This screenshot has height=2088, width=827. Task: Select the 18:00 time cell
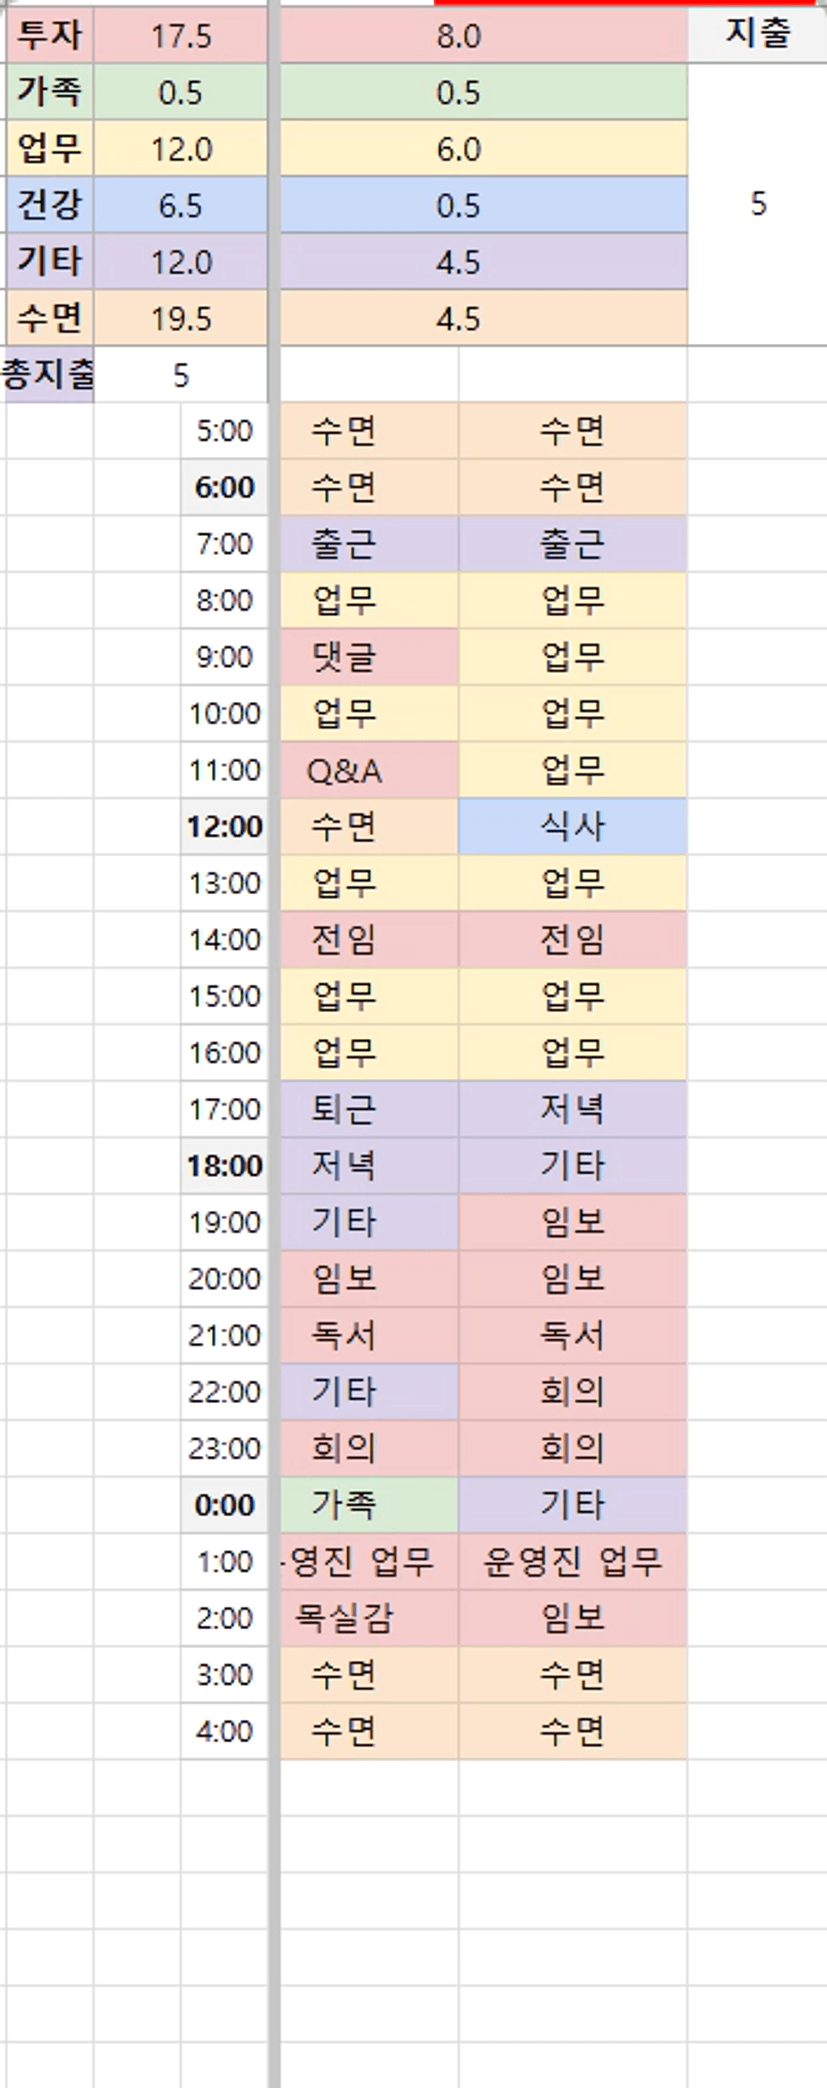[225, 1165]
